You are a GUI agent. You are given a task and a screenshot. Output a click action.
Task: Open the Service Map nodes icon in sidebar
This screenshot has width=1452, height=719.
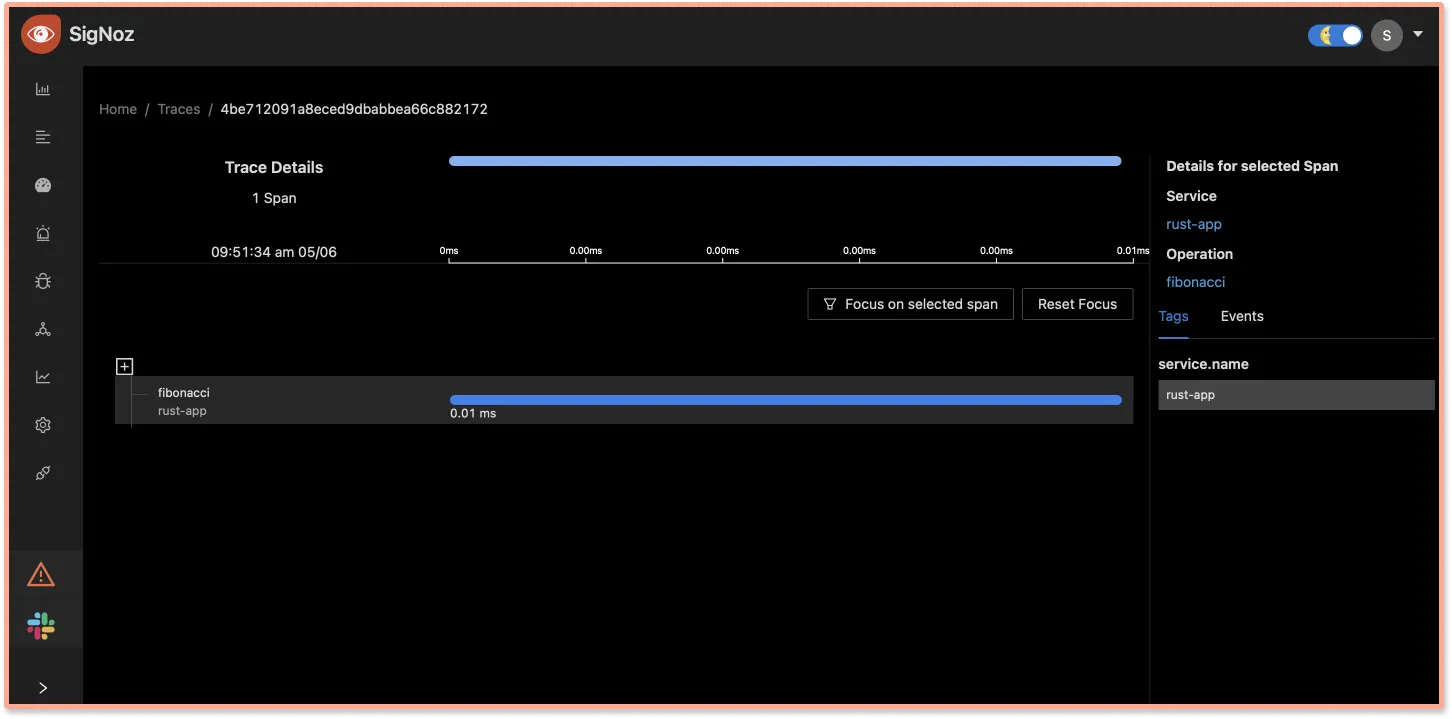(x=43, y=329)
